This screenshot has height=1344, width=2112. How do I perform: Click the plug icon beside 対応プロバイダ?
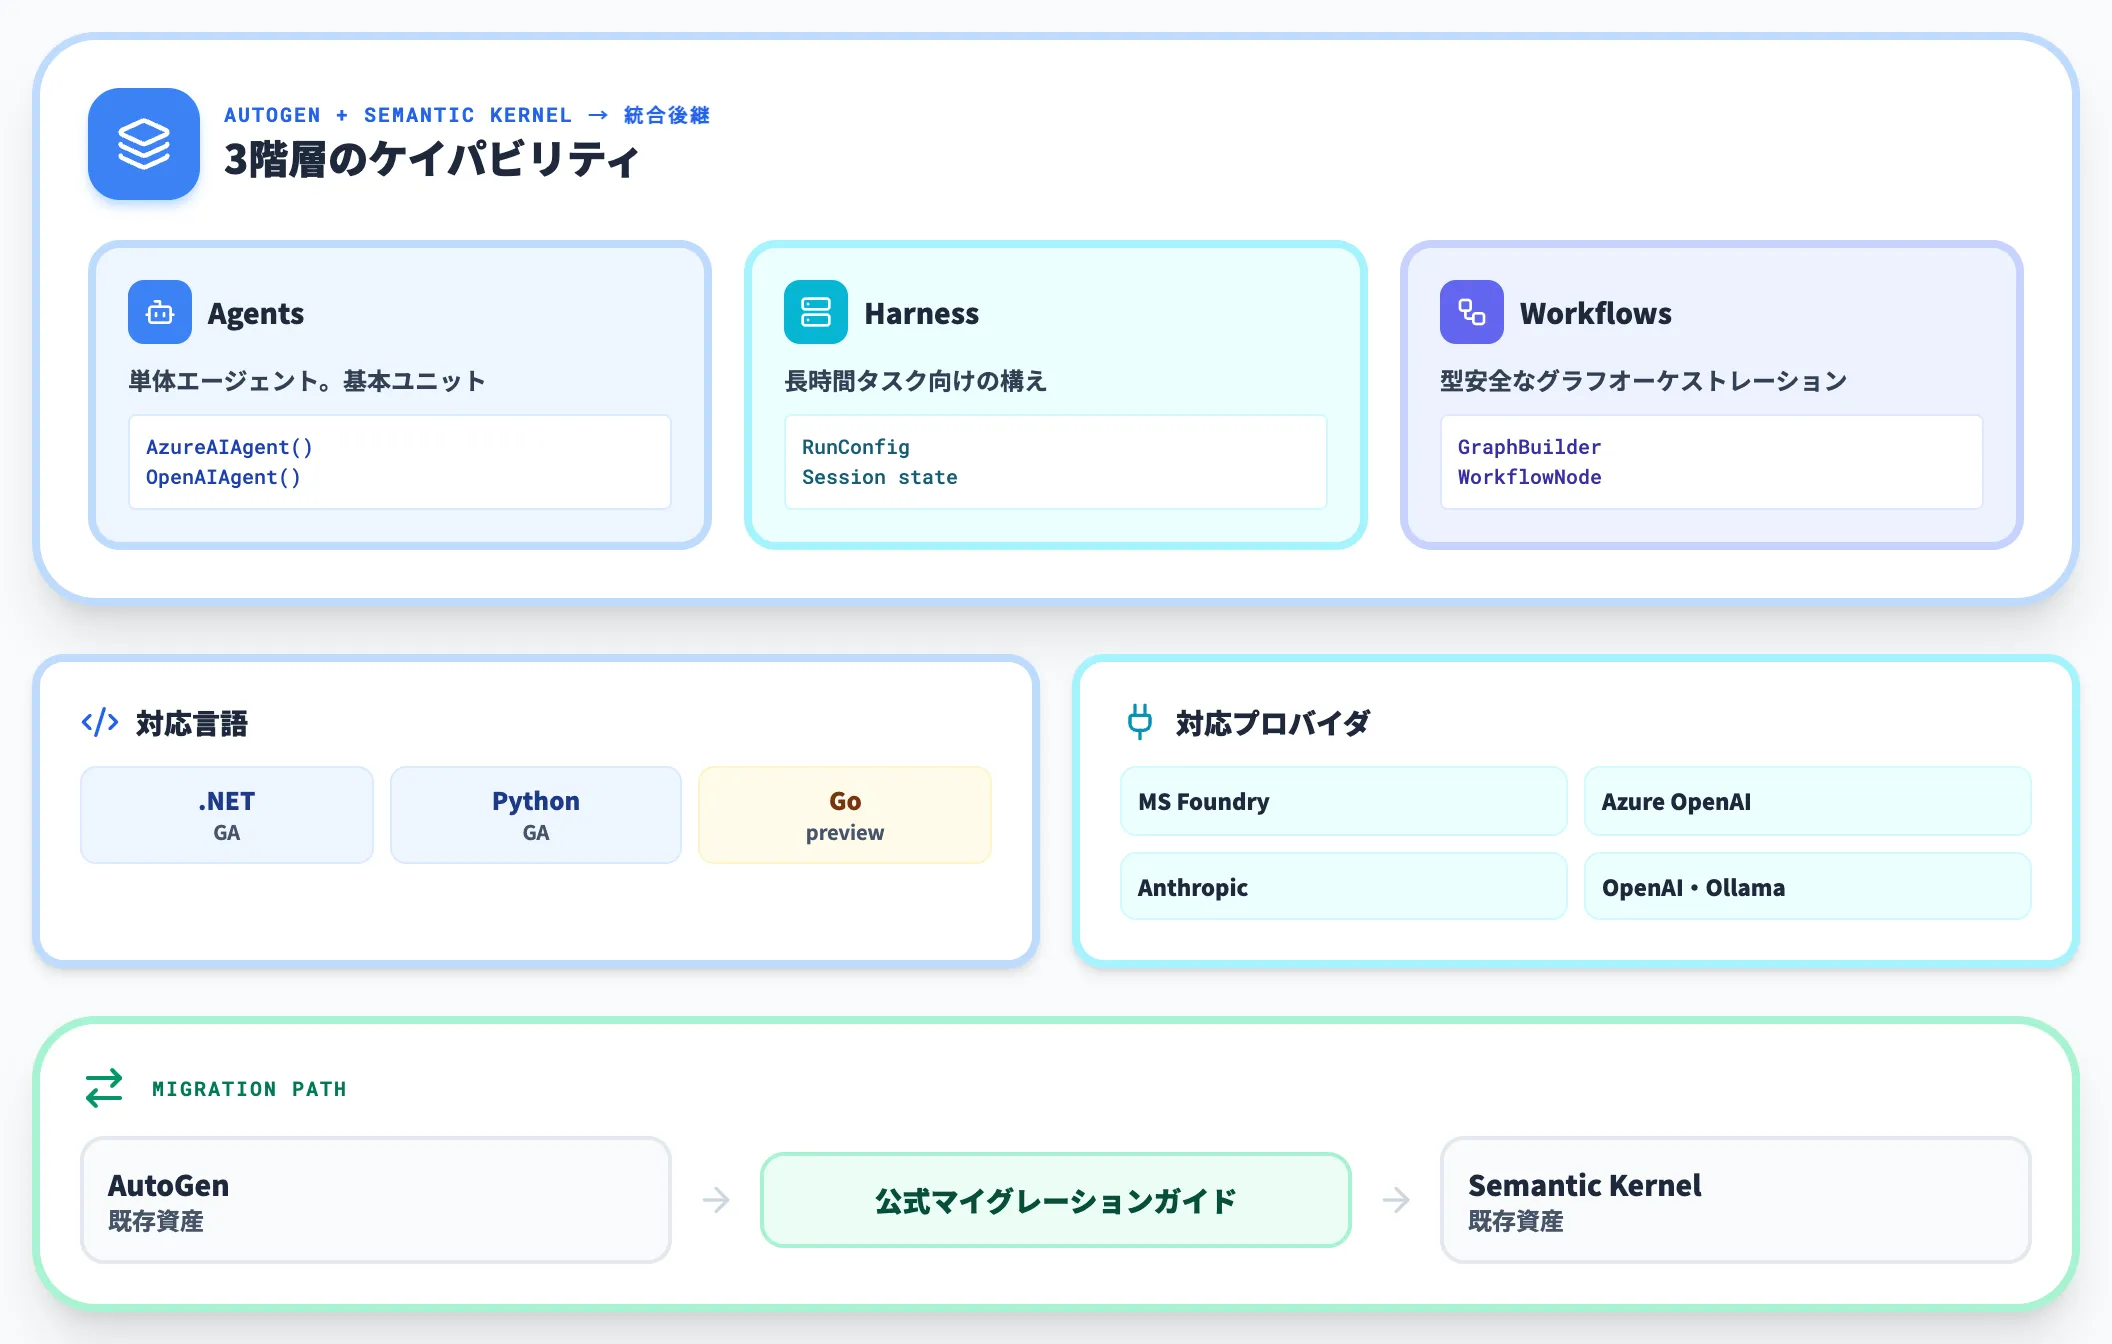click(1140, 722)
